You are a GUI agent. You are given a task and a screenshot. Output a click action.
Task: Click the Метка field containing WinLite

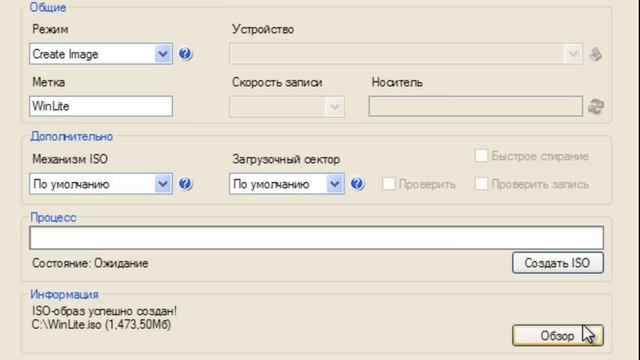[101, 106]
